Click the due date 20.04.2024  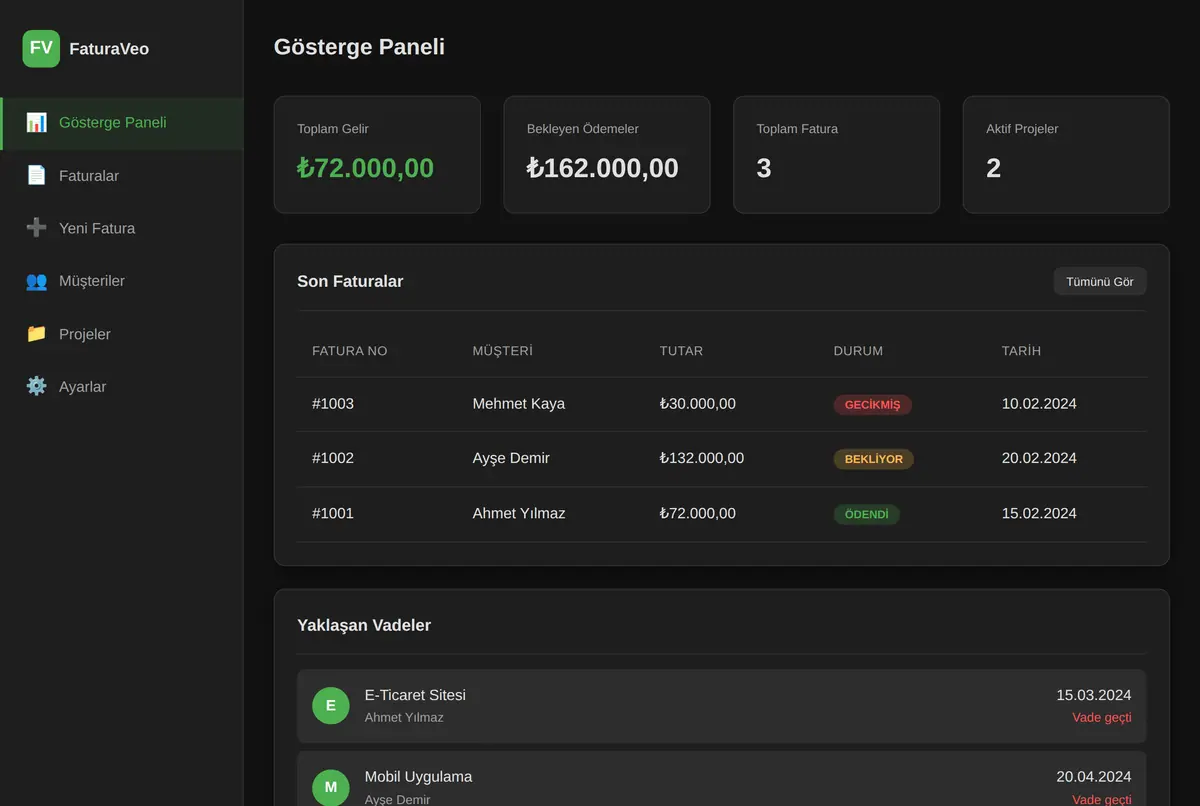click(x=1094, y=778)
